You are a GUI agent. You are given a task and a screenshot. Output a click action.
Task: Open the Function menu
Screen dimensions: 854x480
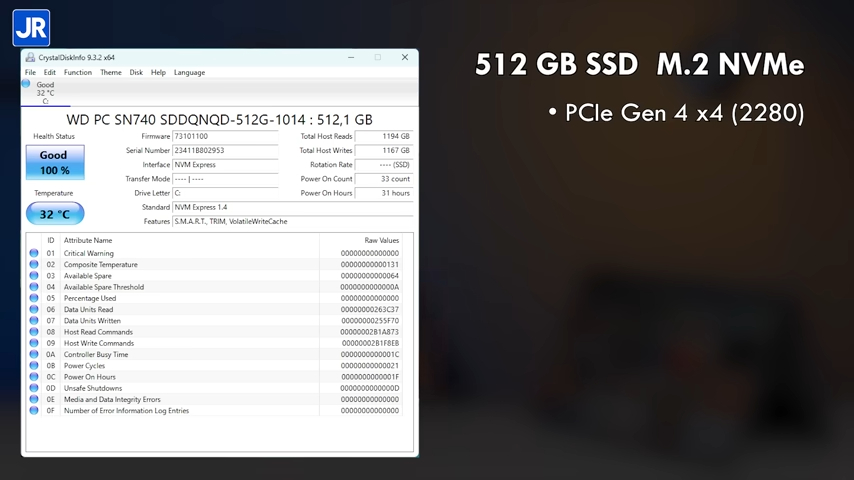click(78, 72)
